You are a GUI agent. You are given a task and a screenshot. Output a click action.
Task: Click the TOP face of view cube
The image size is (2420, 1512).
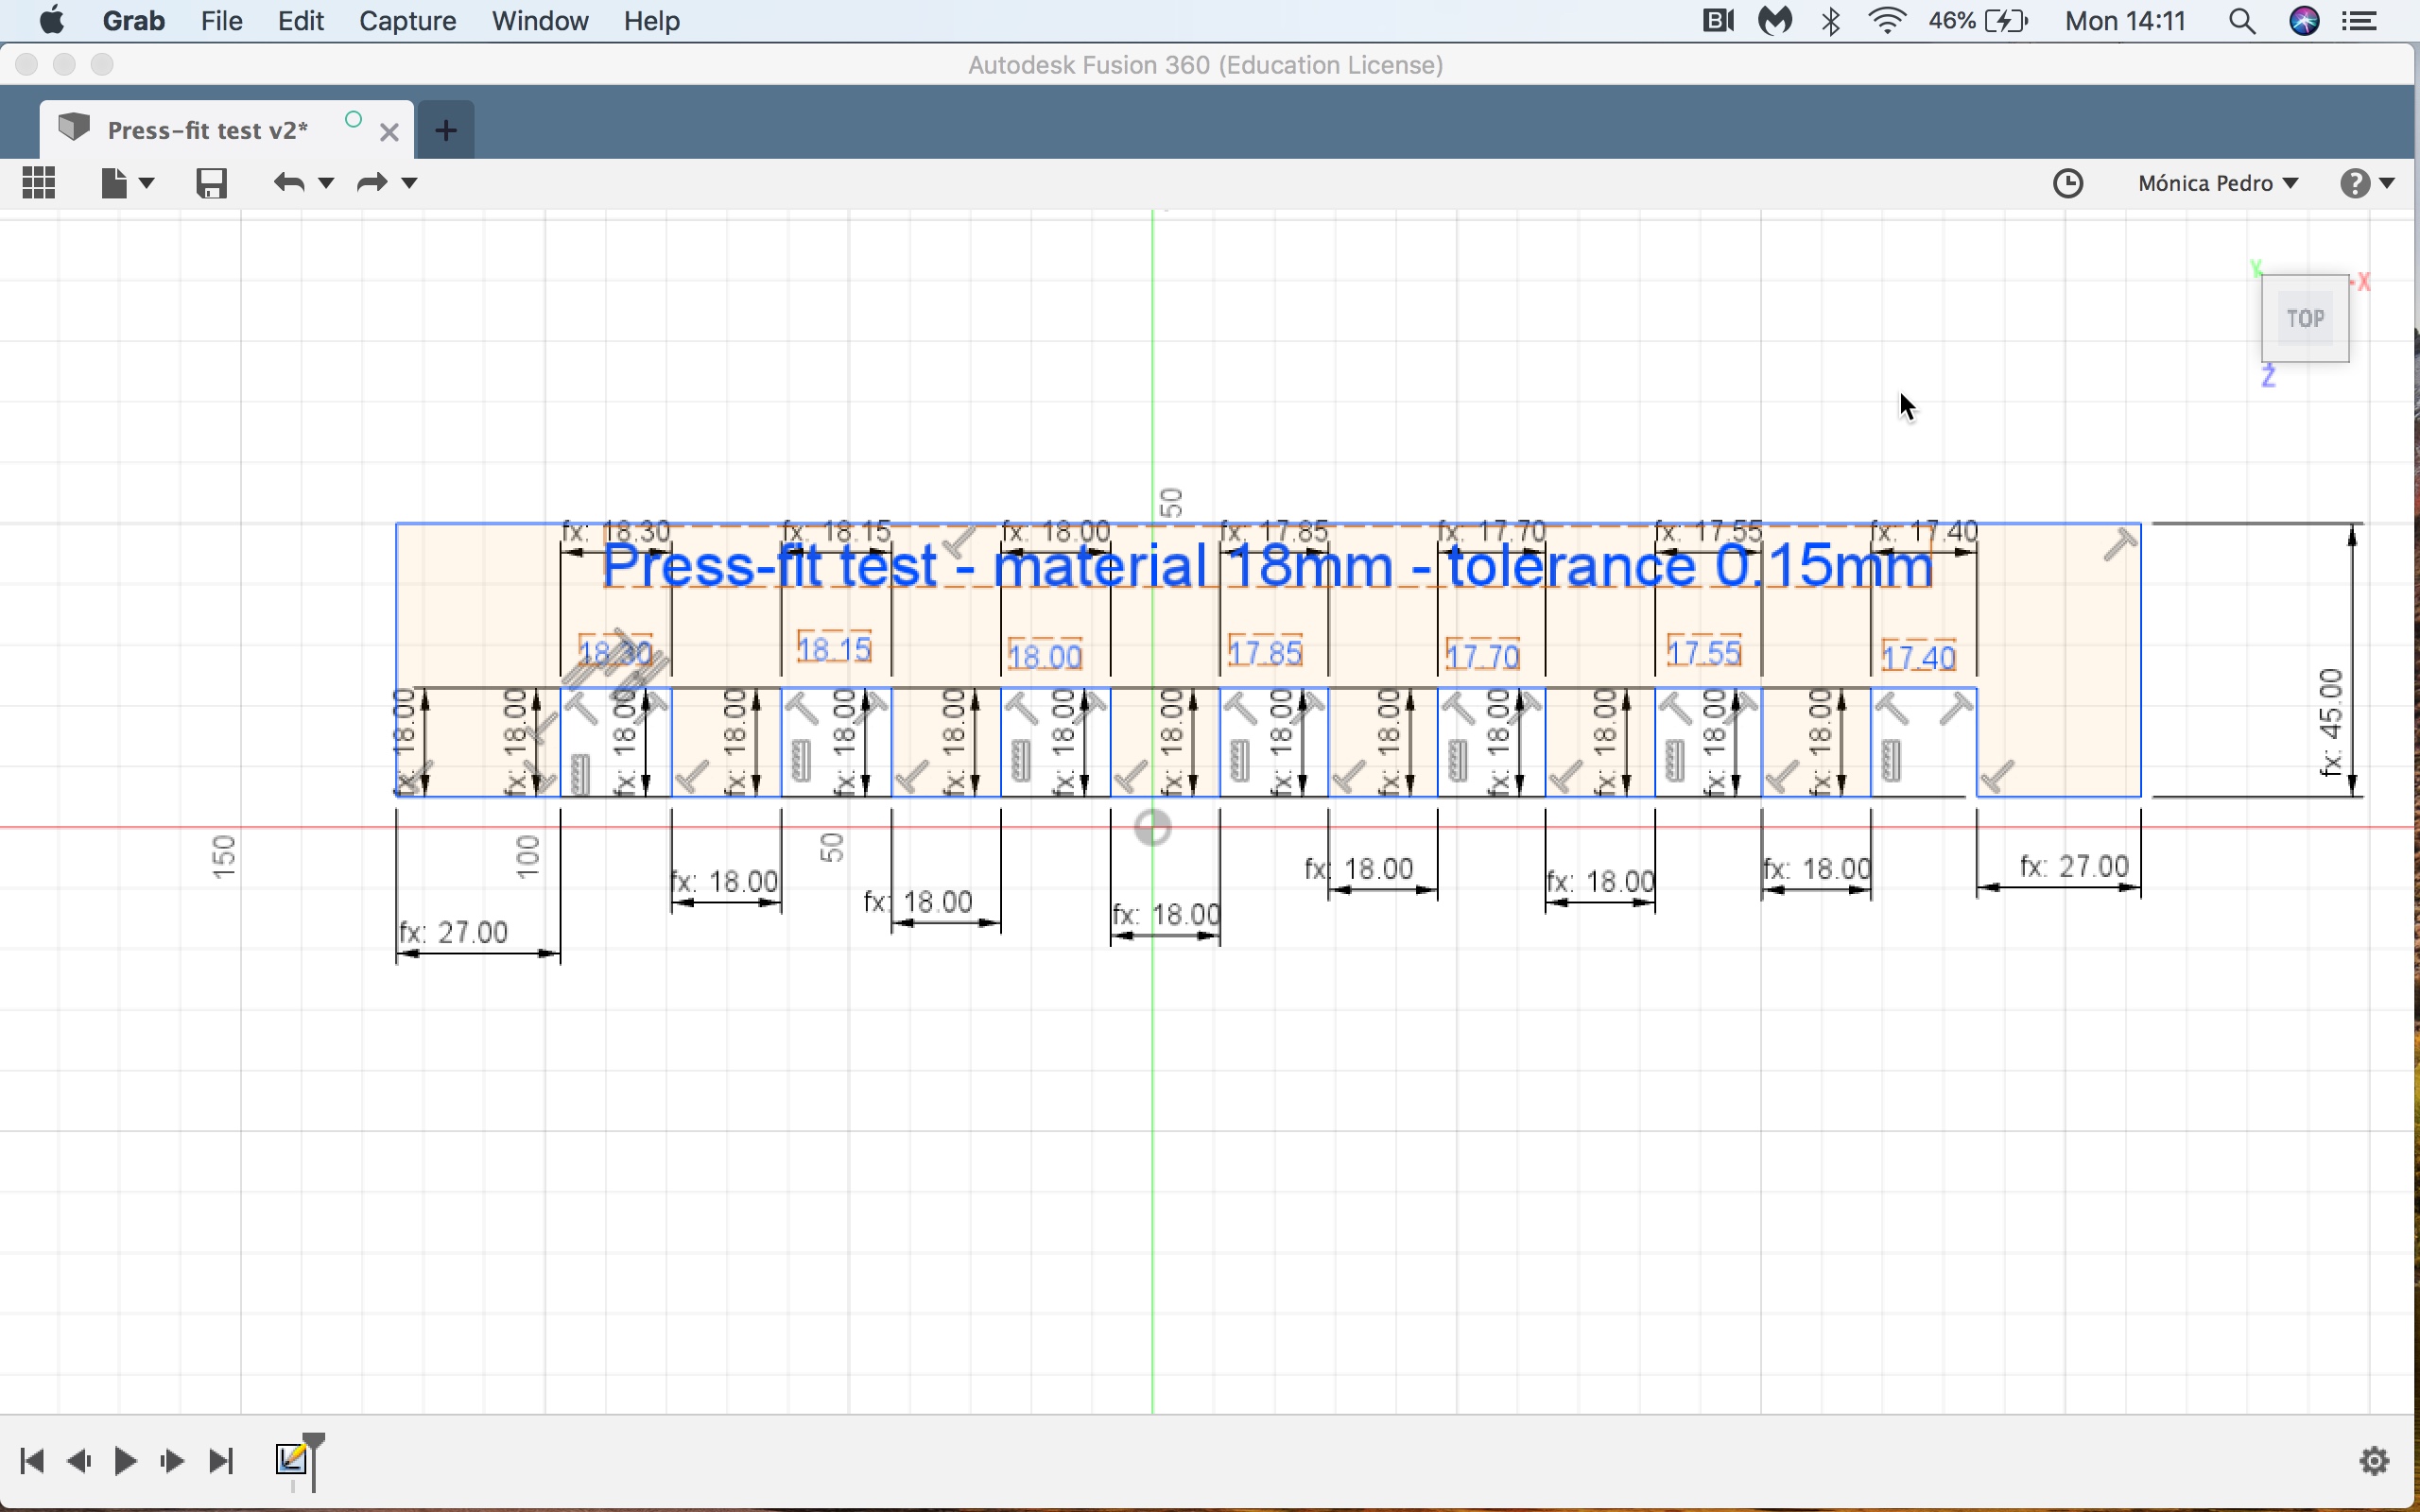point(2305,318)
